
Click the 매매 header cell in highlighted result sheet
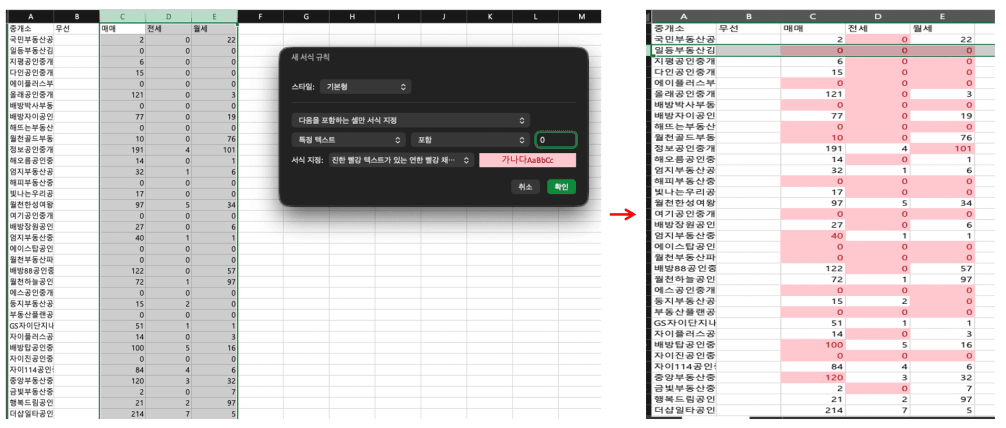[x=813, y=28]
